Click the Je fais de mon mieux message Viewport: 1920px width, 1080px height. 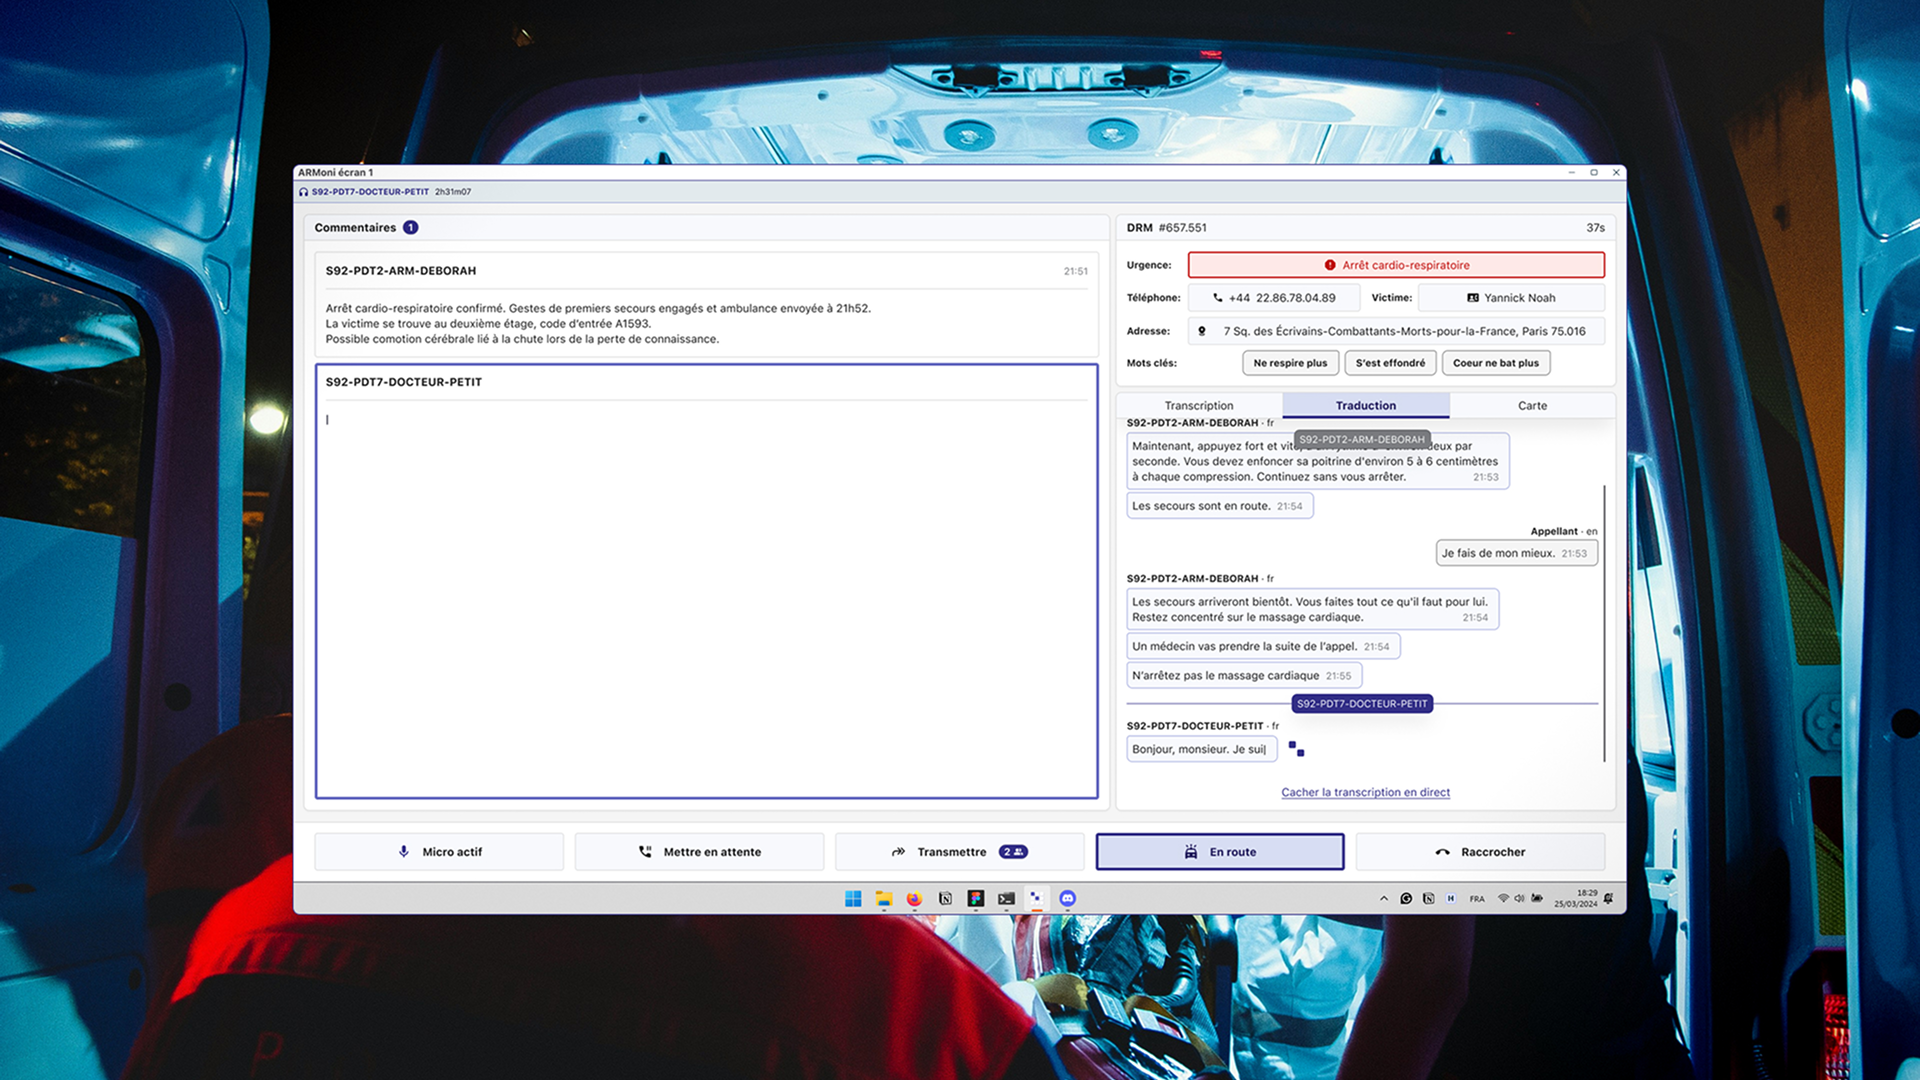pos(1516,553)
